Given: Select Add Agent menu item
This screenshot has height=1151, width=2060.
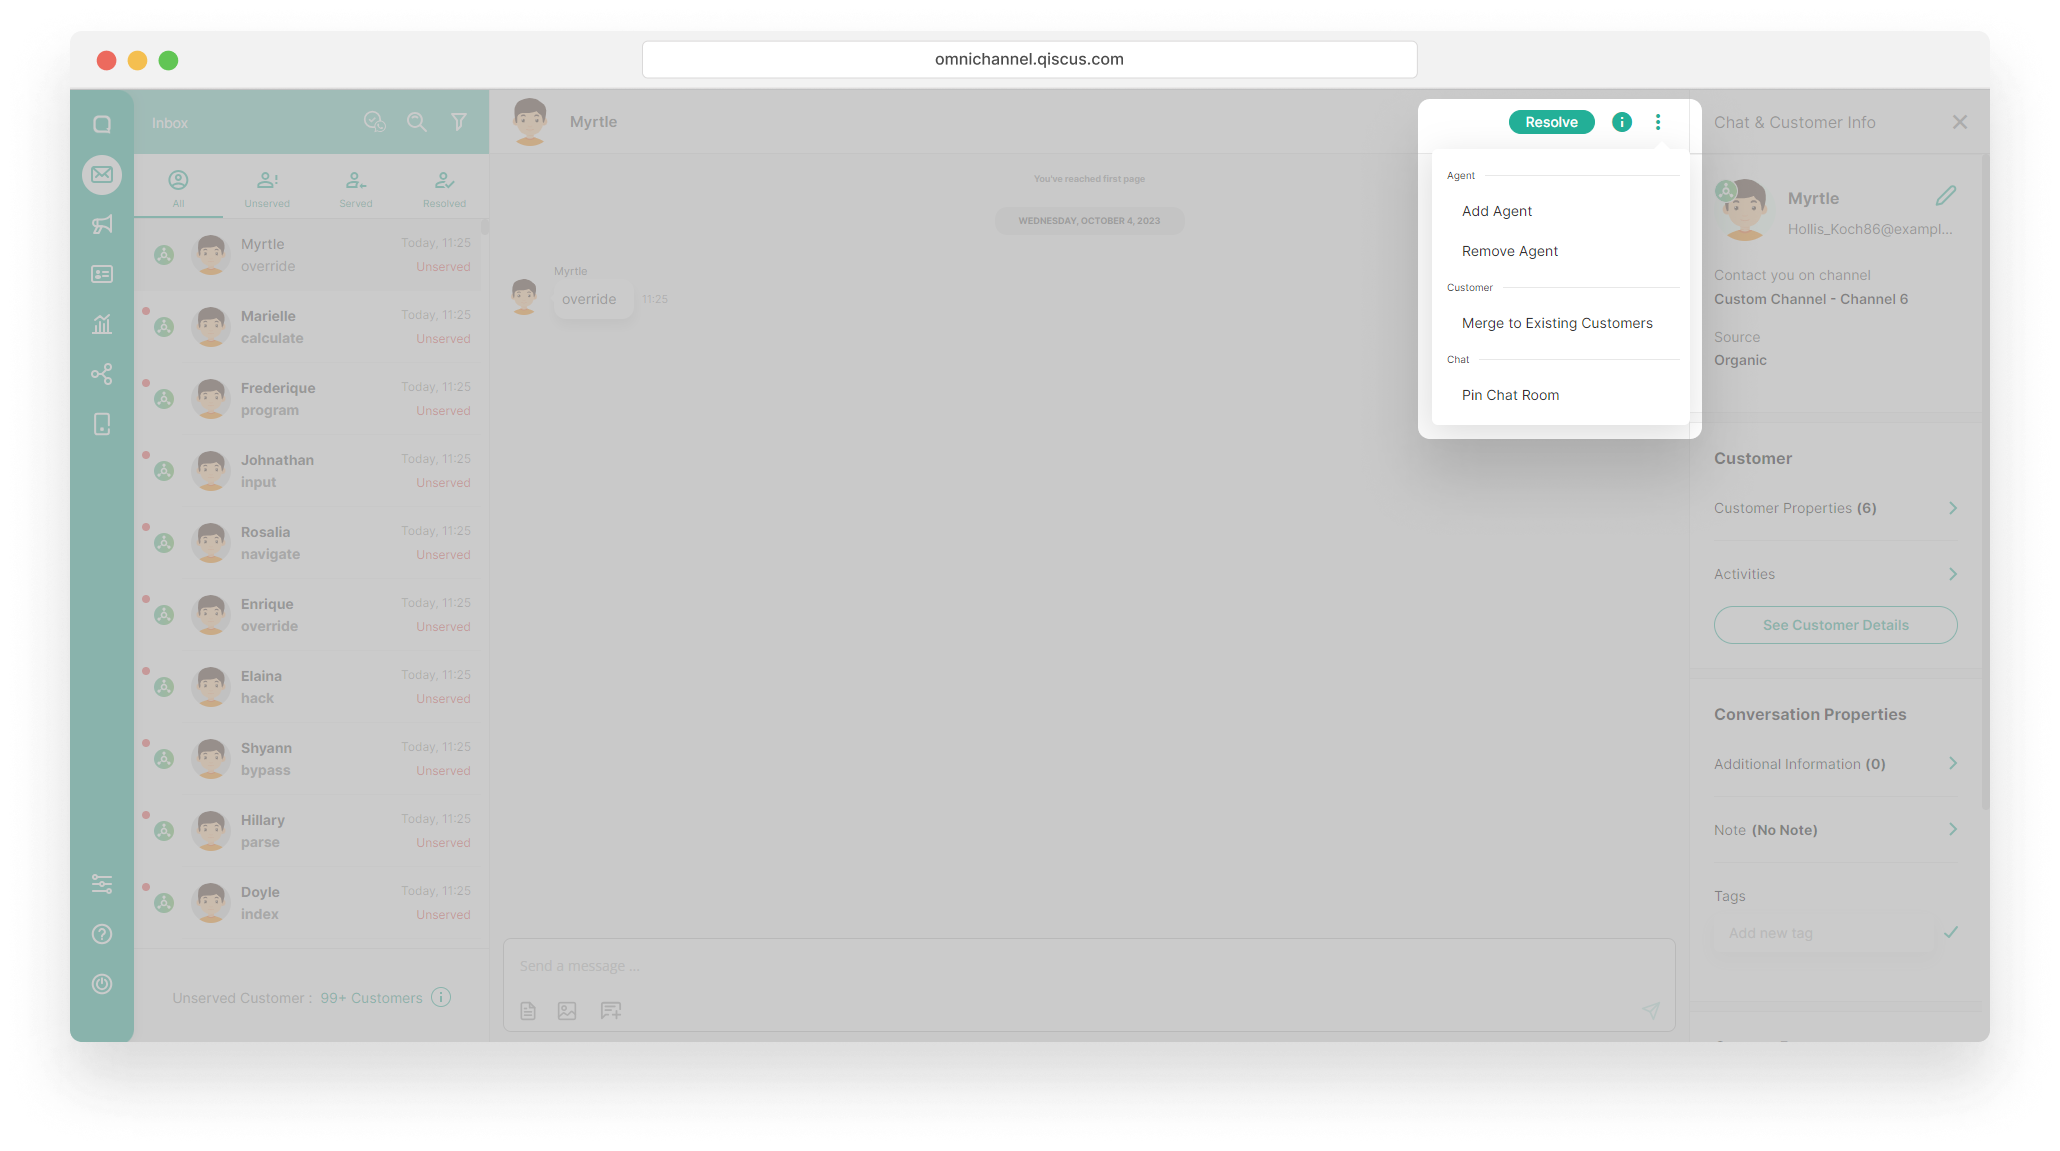Looking at the screenshot, I should [1497, 211].
